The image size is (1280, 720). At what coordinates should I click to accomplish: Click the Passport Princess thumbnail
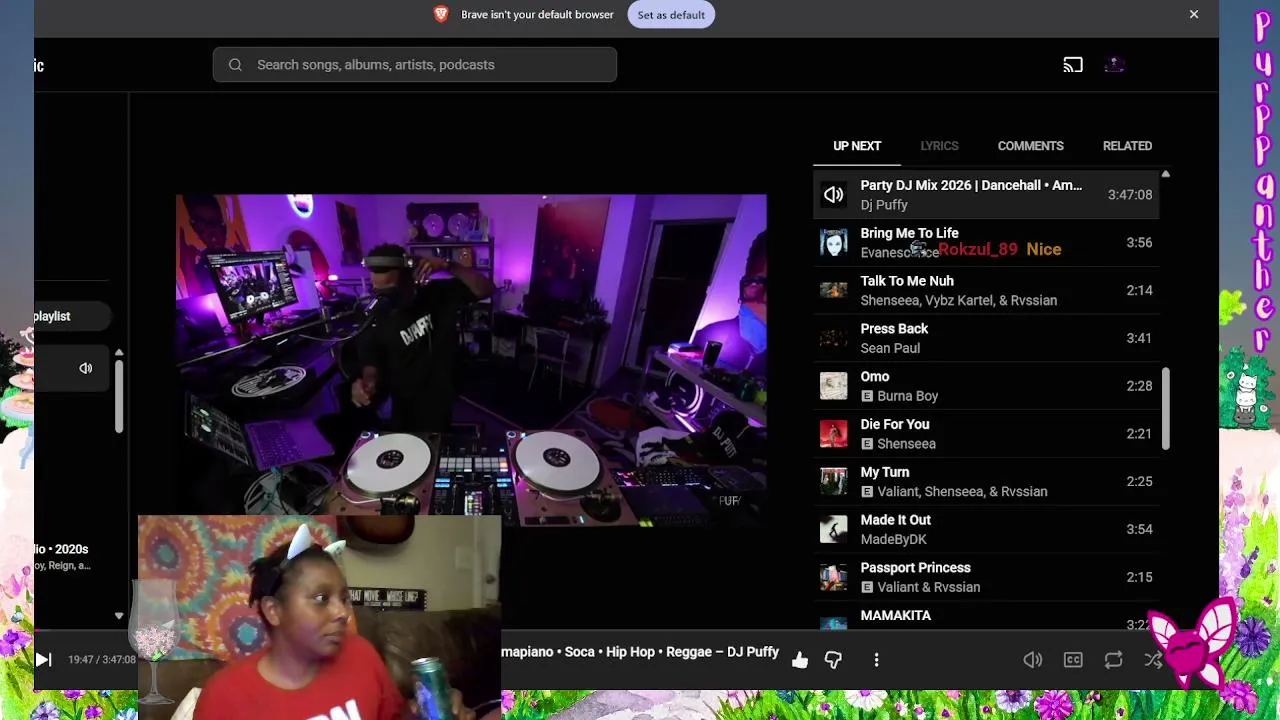pyautogui.click(x=834, y=578)
